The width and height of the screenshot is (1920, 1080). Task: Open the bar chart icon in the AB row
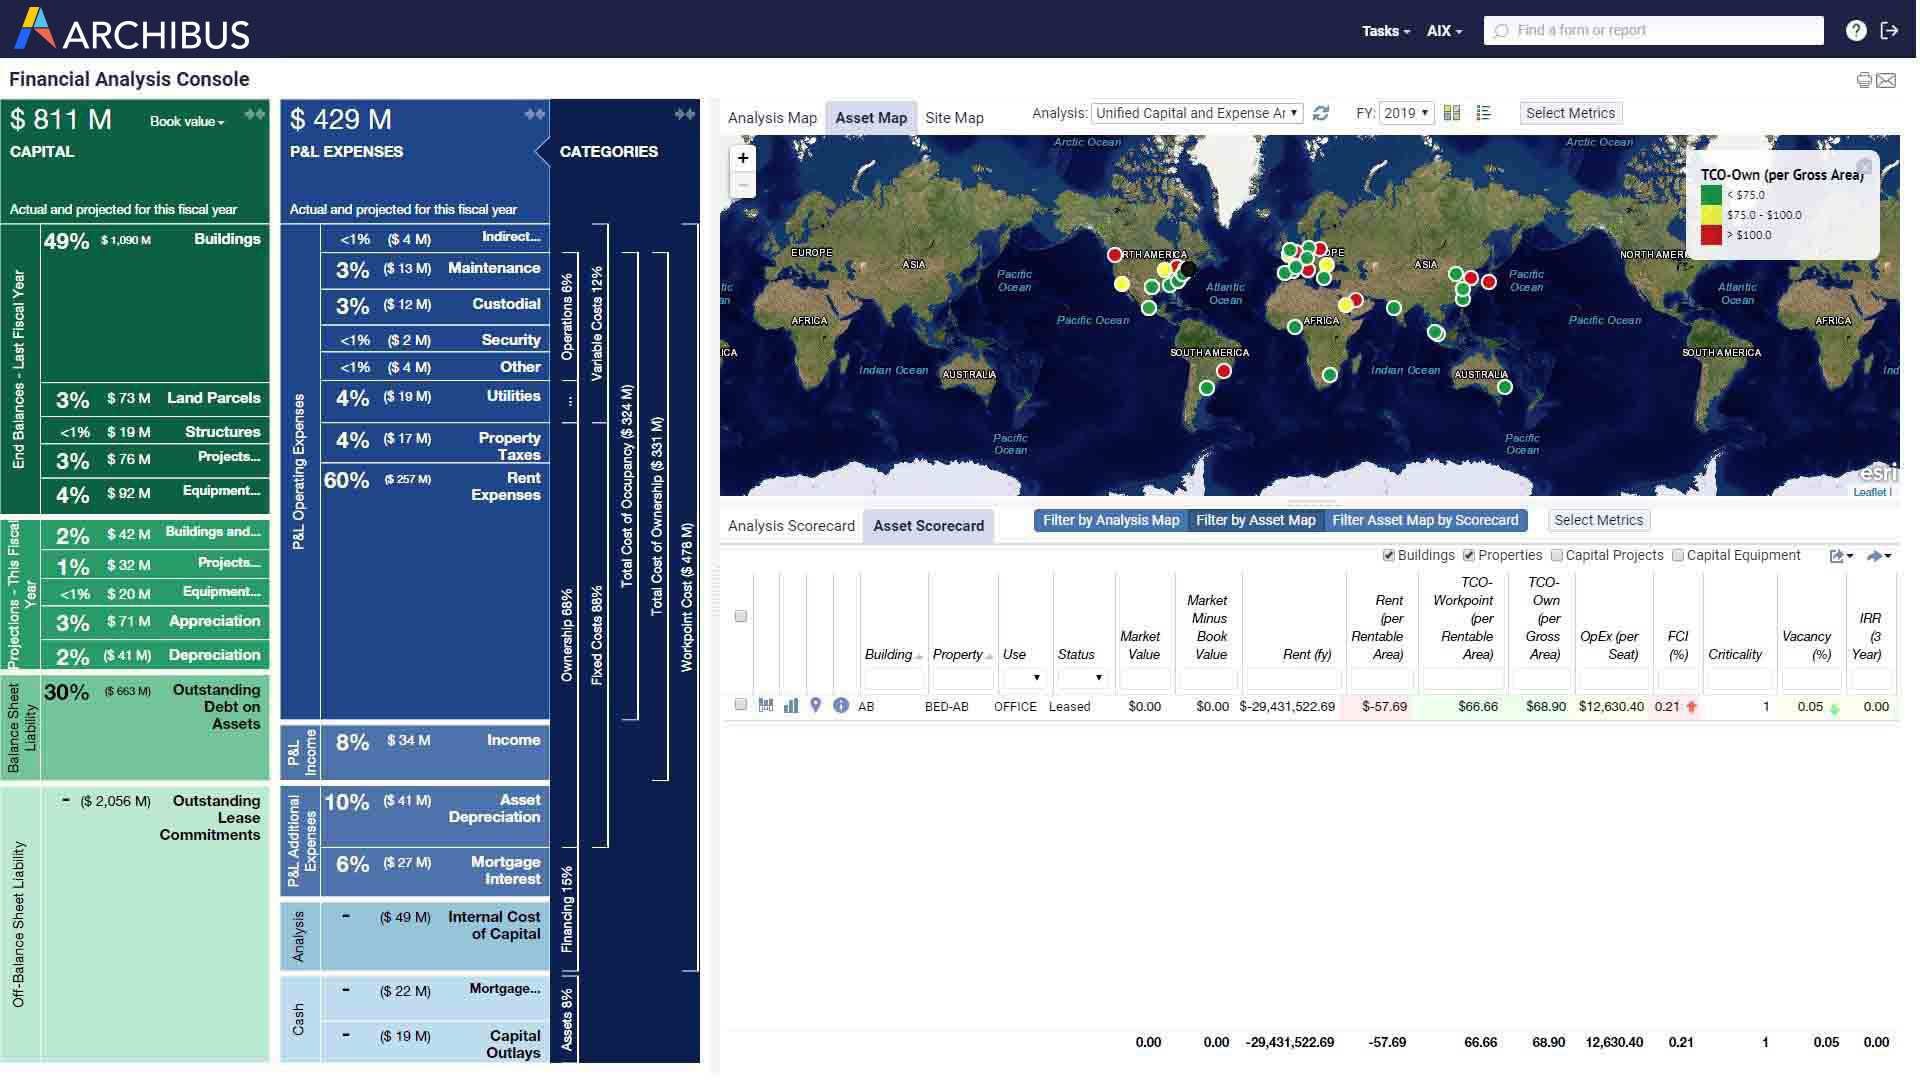pyautogui.click(x=791, y=706)
